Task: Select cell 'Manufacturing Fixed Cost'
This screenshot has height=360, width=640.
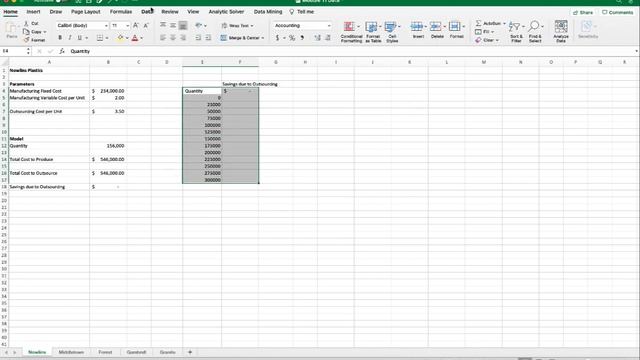Action: click(x=49, y=91)
